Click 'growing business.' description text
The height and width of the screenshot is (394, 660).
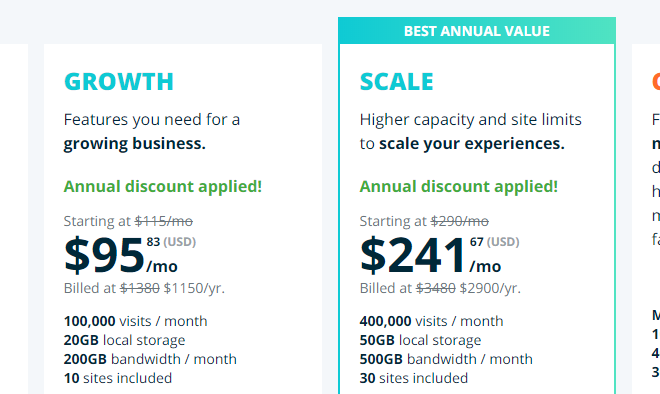[135, 144]
